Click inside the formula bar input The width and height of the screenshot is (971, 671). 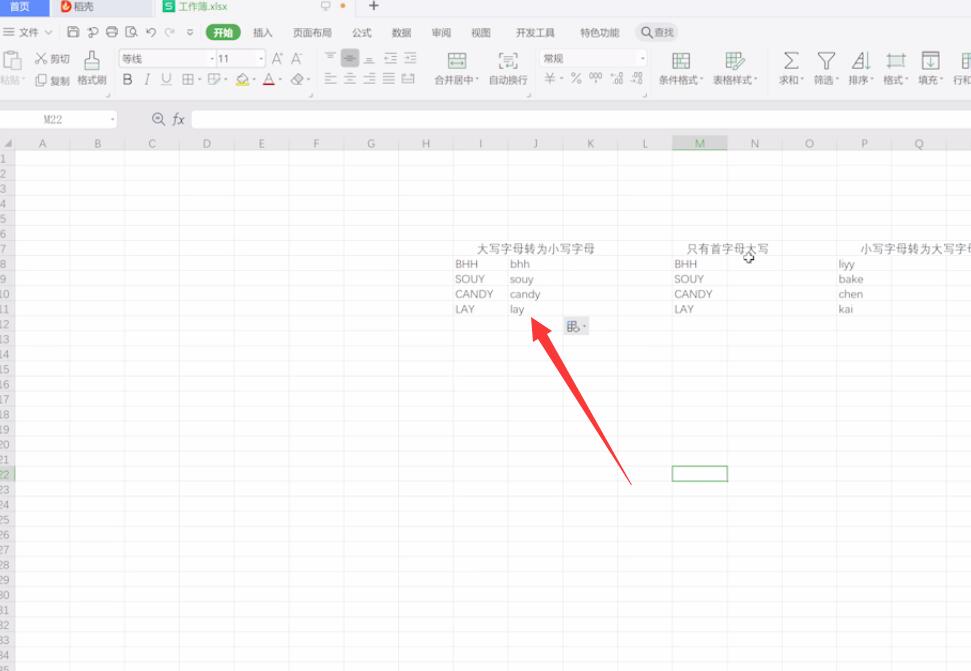click(x=581, y=119)
